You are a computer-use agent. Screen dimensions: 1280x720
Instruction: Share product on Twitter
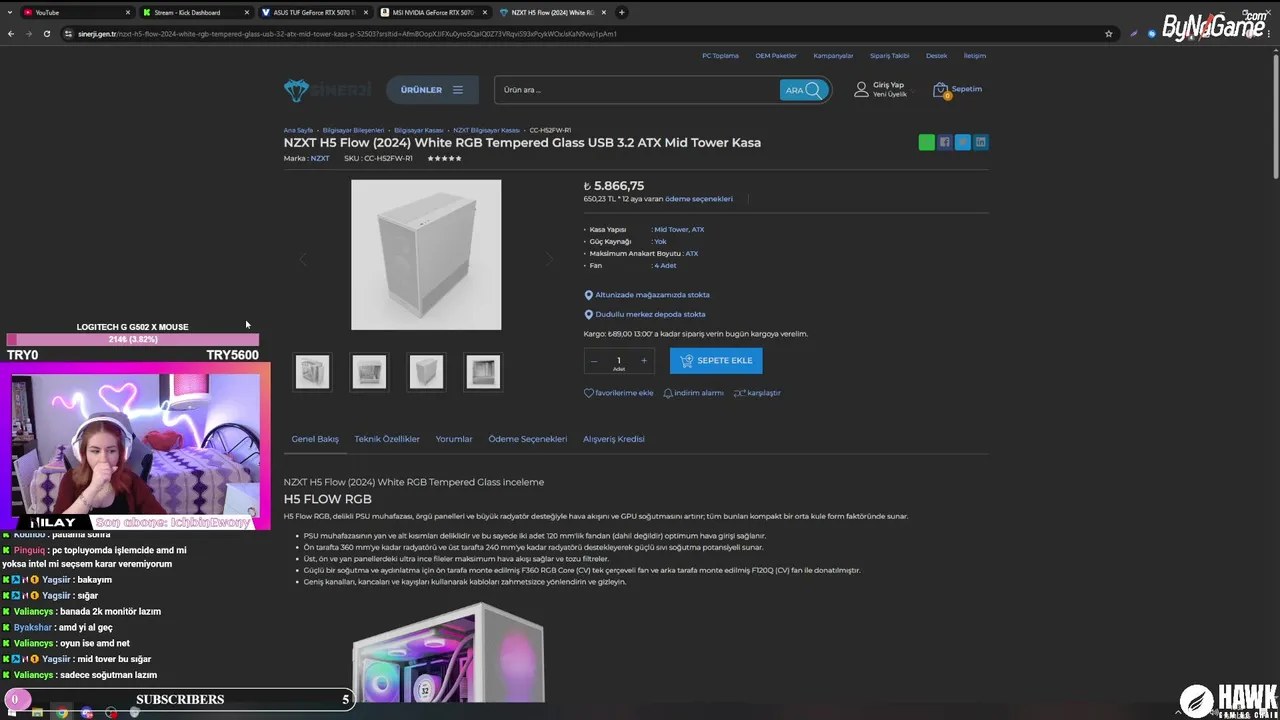pyautogui.click(x=963, y=142)
